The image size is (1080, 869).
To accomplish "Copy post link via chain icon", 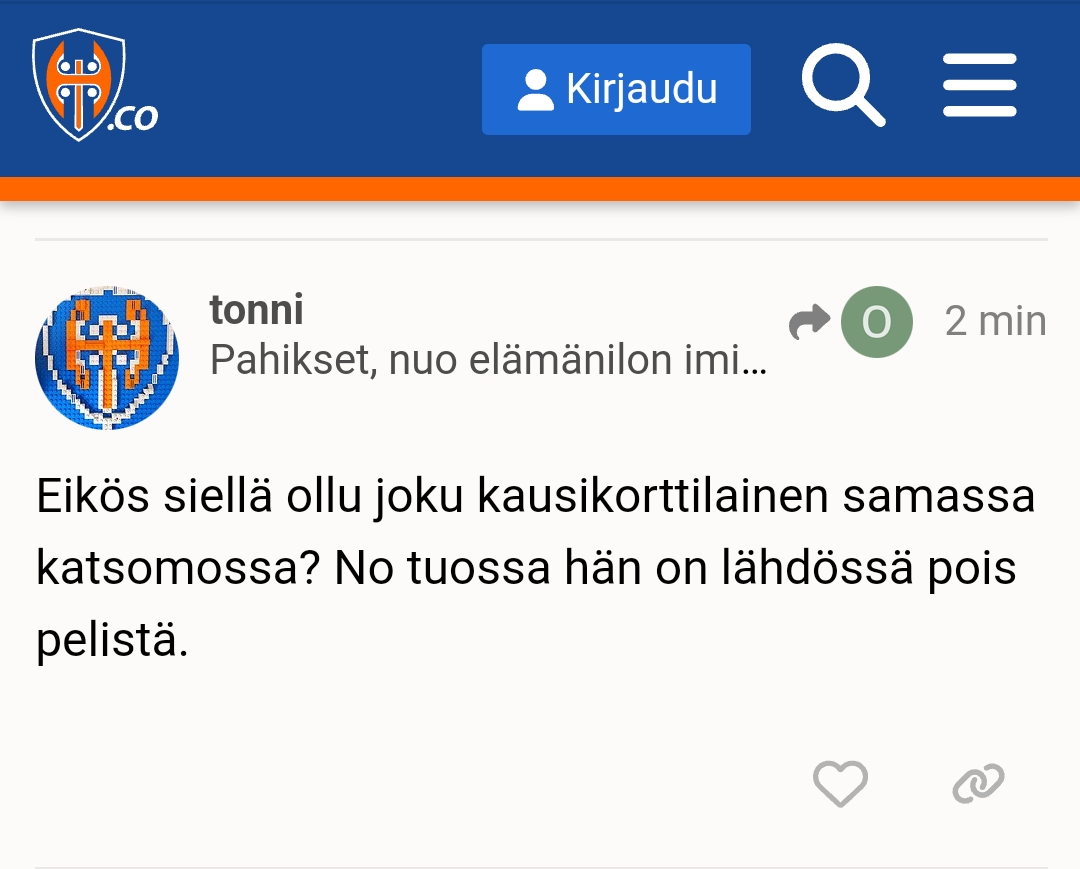I will coord(978,783).
